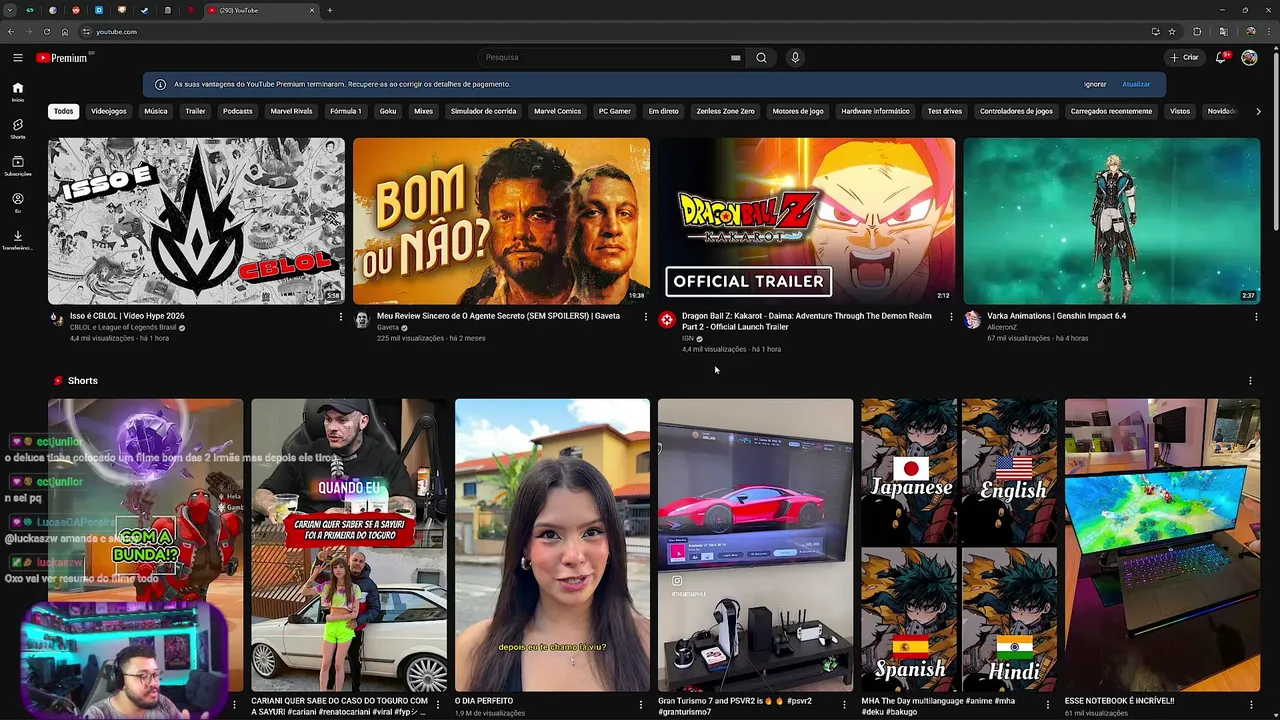Open options for Varka Animations video

pyautogui.click(x=1256, y=317)
